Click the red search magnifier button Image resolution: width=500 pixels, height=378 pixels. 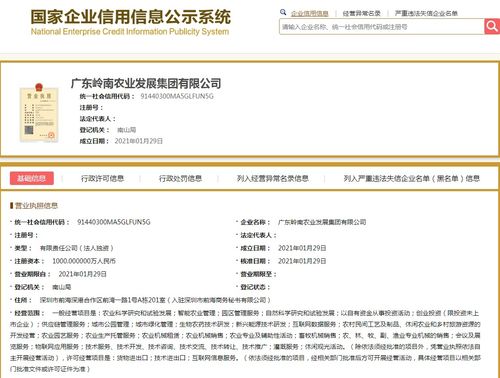point(492,26)
